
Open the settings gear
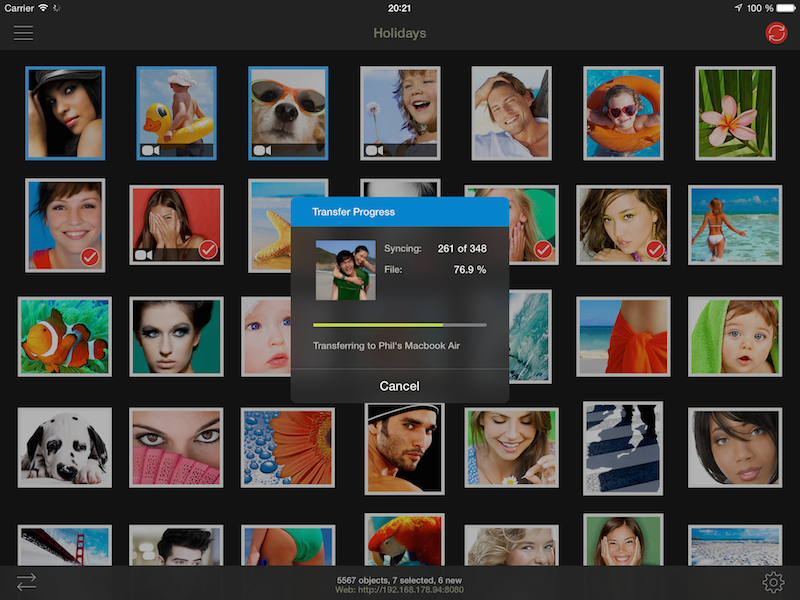773,582
